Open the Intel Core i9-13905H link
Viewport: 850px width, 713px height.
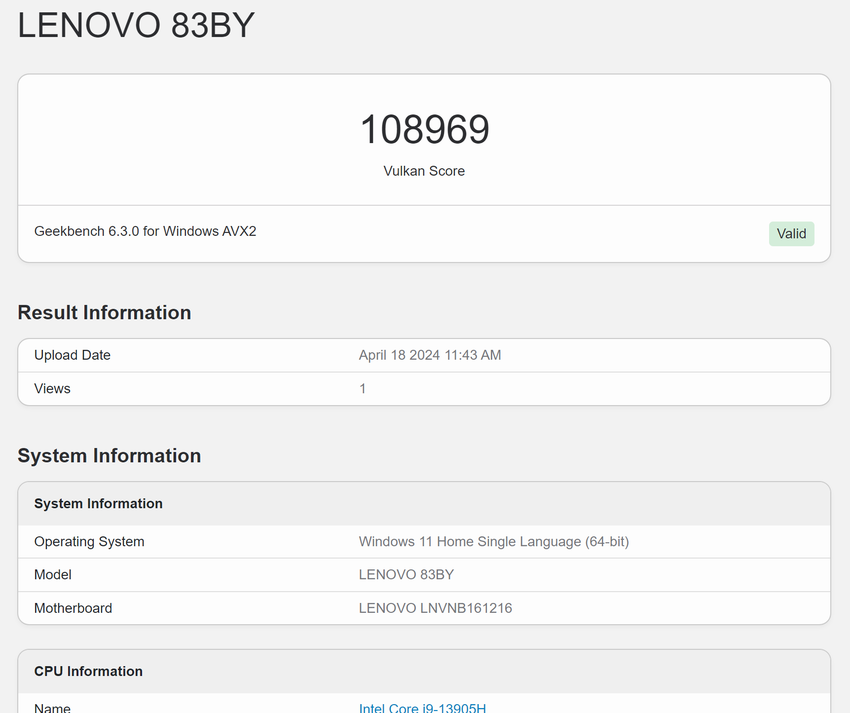coord(422,707)
